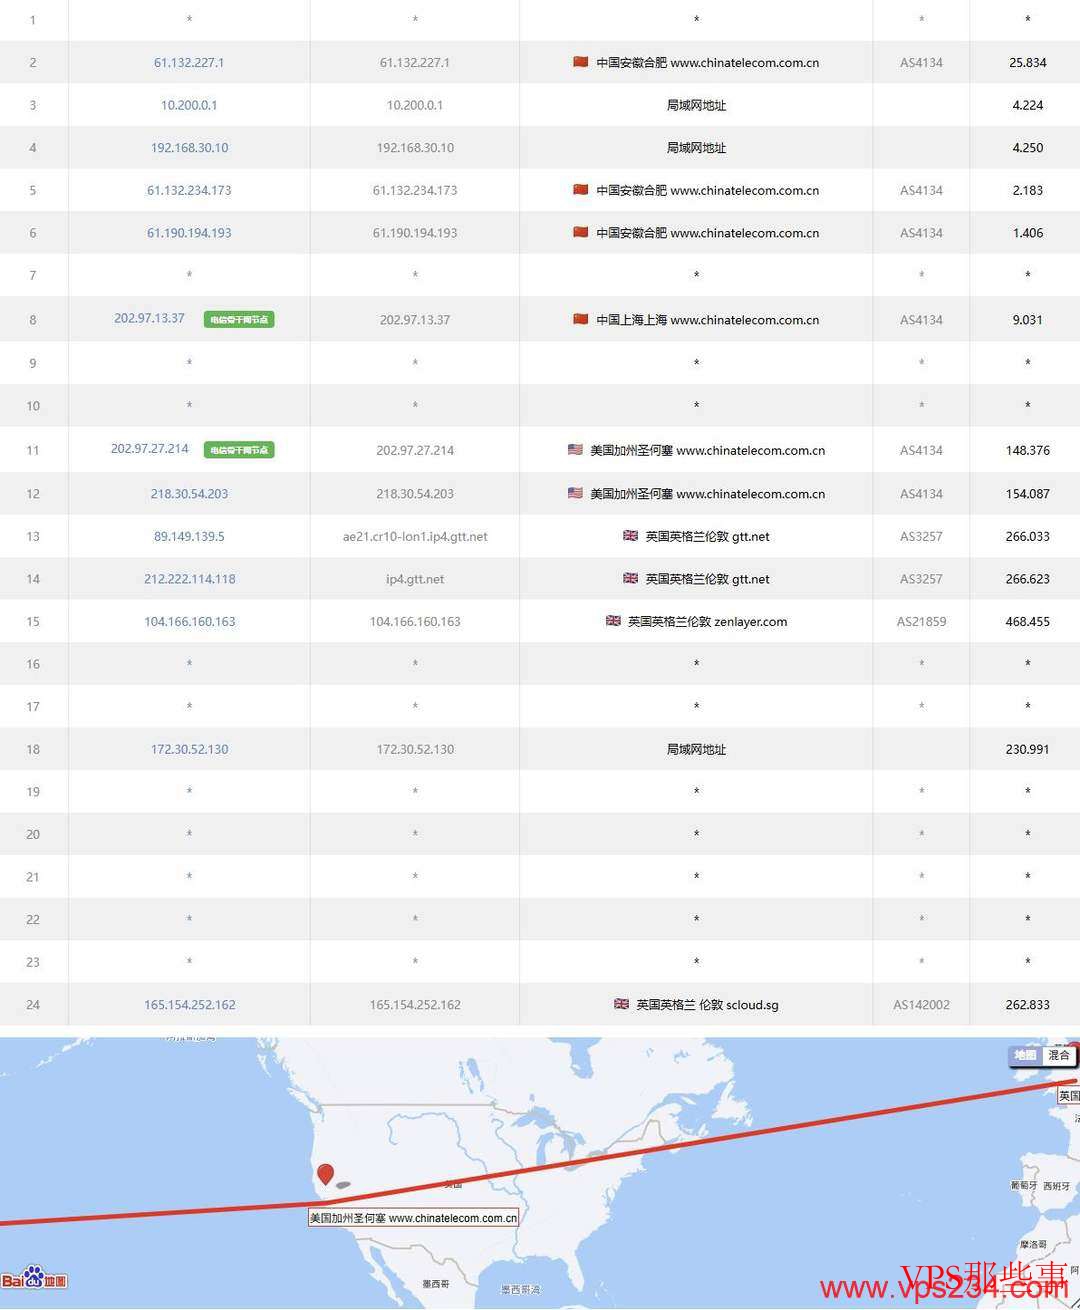Select latency value 4.250
The height and width of the screenshot is (1310, 1080).
pos(1027,148)
